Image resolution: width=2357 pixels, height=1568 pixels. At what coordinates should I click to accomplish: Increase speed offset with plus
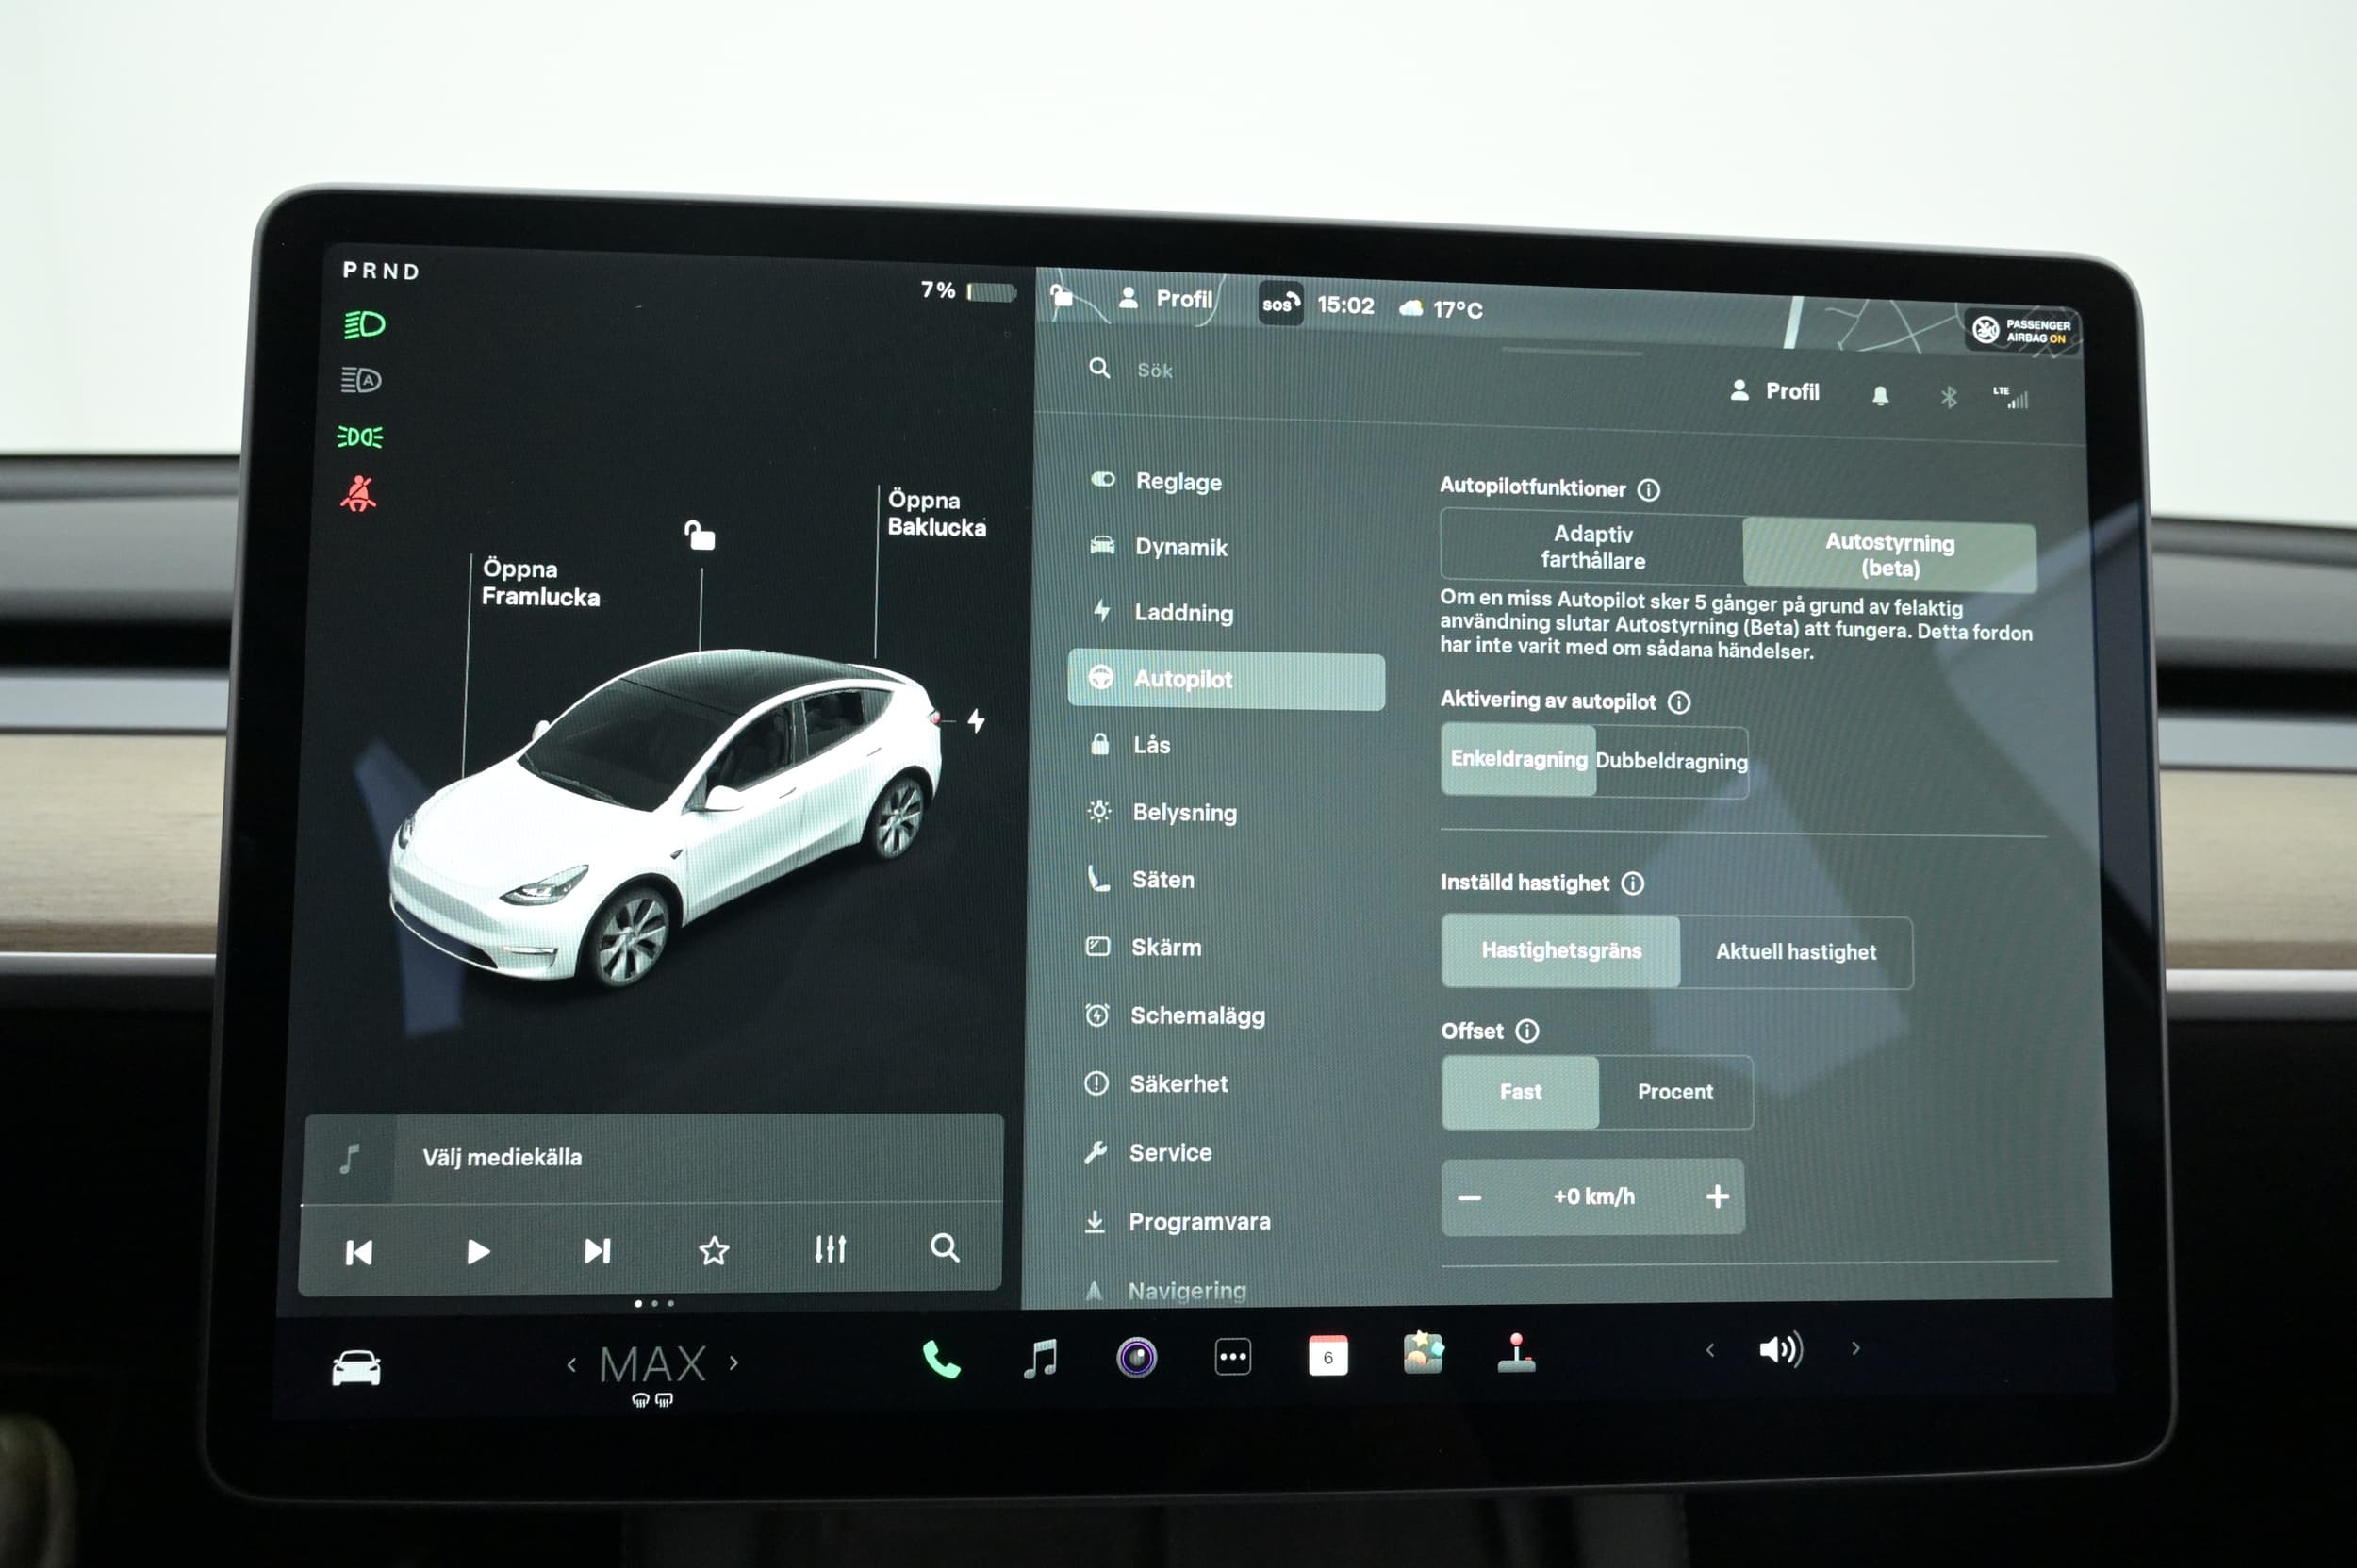point(1717,1197)
